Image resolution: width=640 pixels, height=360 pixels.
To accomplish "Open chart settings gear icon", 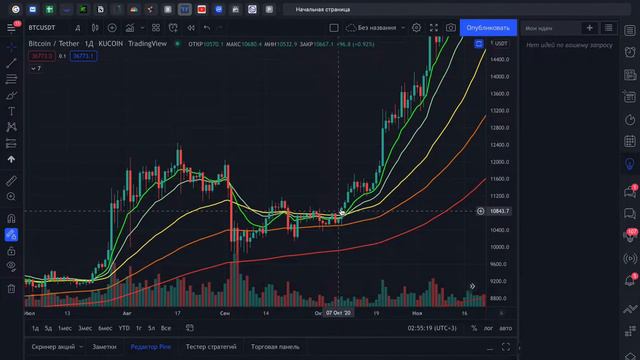I will tap(416, 28).
